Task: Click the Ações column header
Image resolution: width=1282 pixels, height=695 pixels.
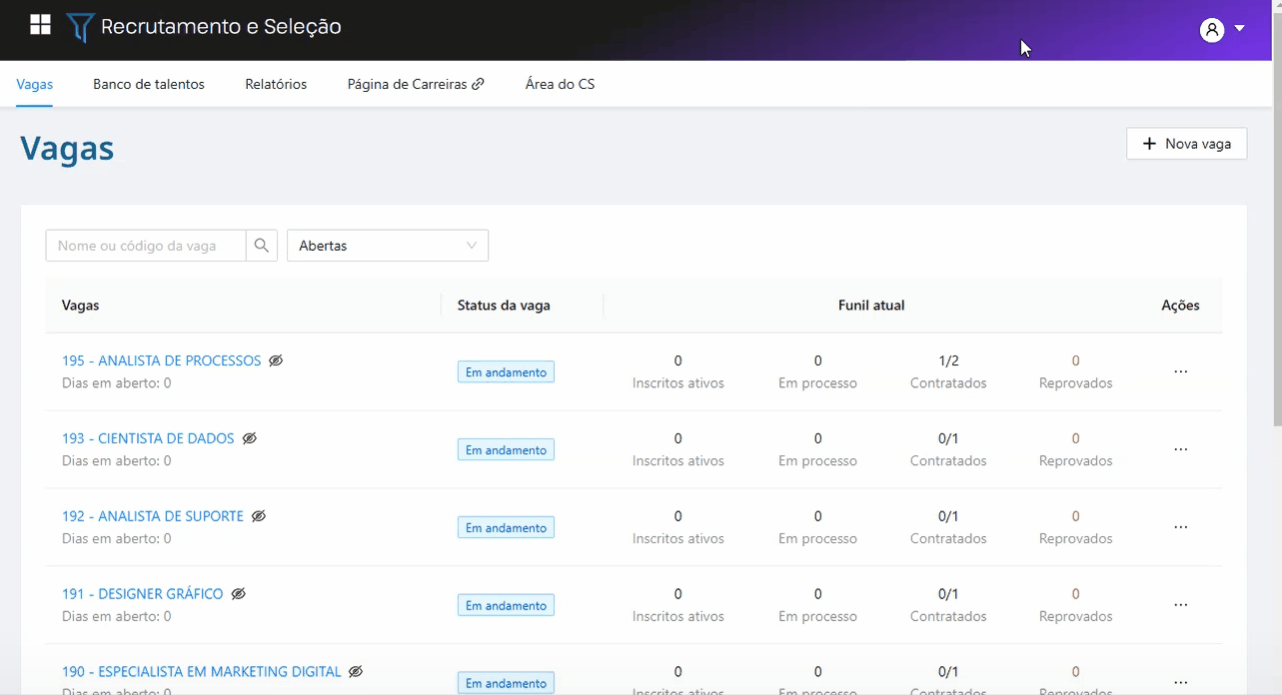Action: [1180, 305]
